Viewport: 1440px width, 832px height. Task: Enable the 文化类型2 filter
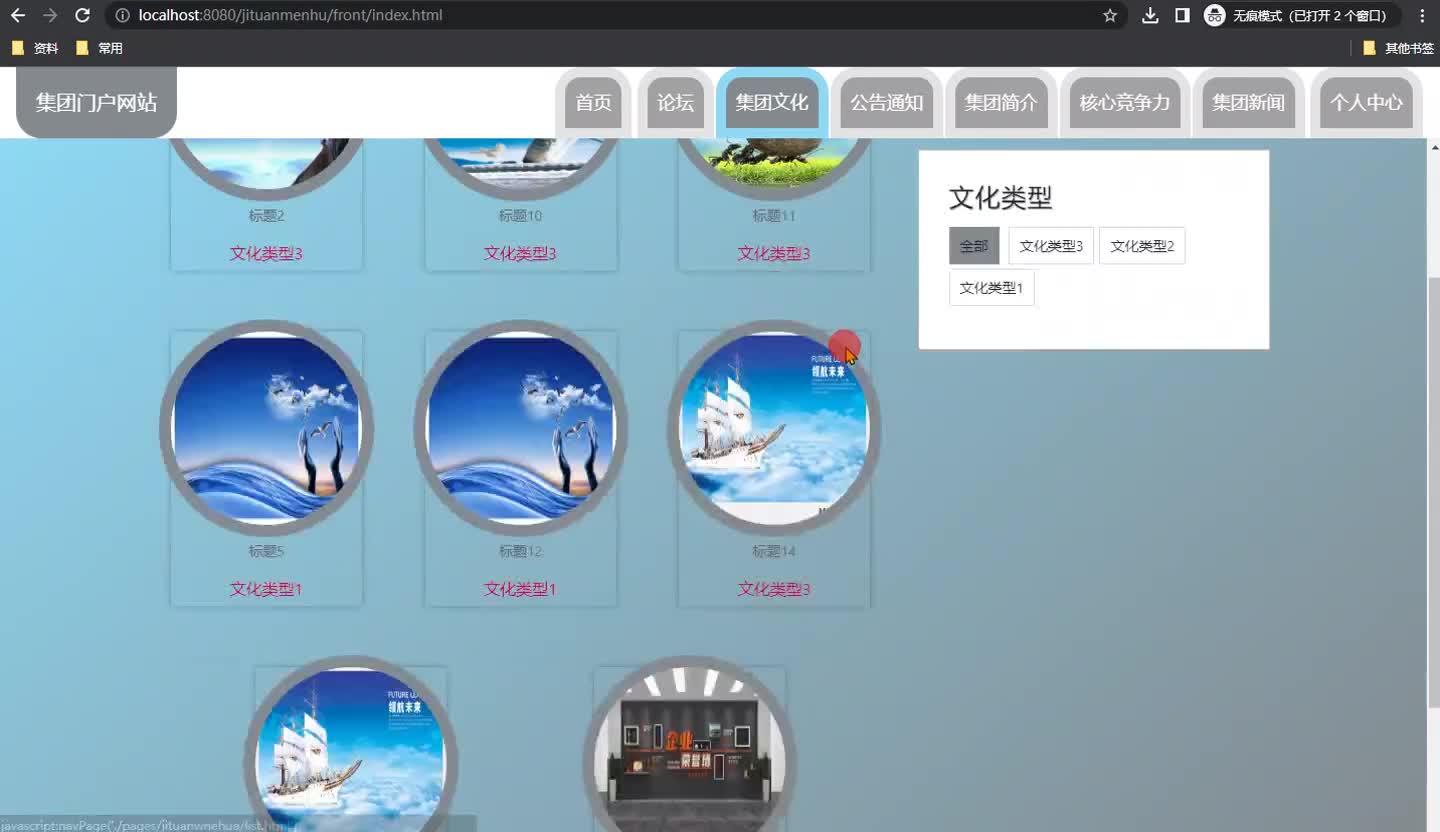[x=1142, y=245]
